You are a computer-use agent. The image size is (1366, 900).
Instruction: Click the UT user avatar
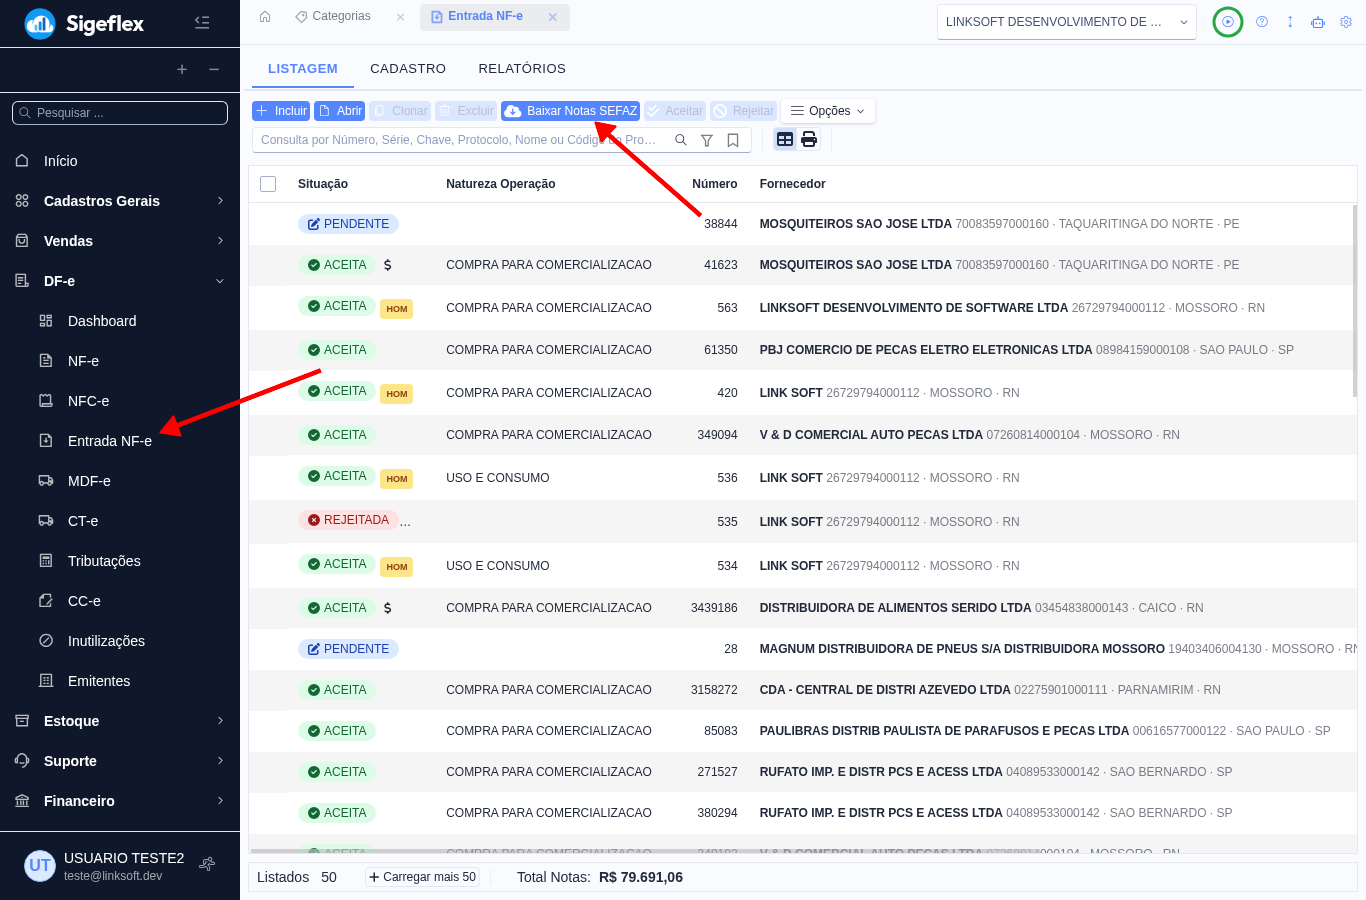[x=40, y=865]
